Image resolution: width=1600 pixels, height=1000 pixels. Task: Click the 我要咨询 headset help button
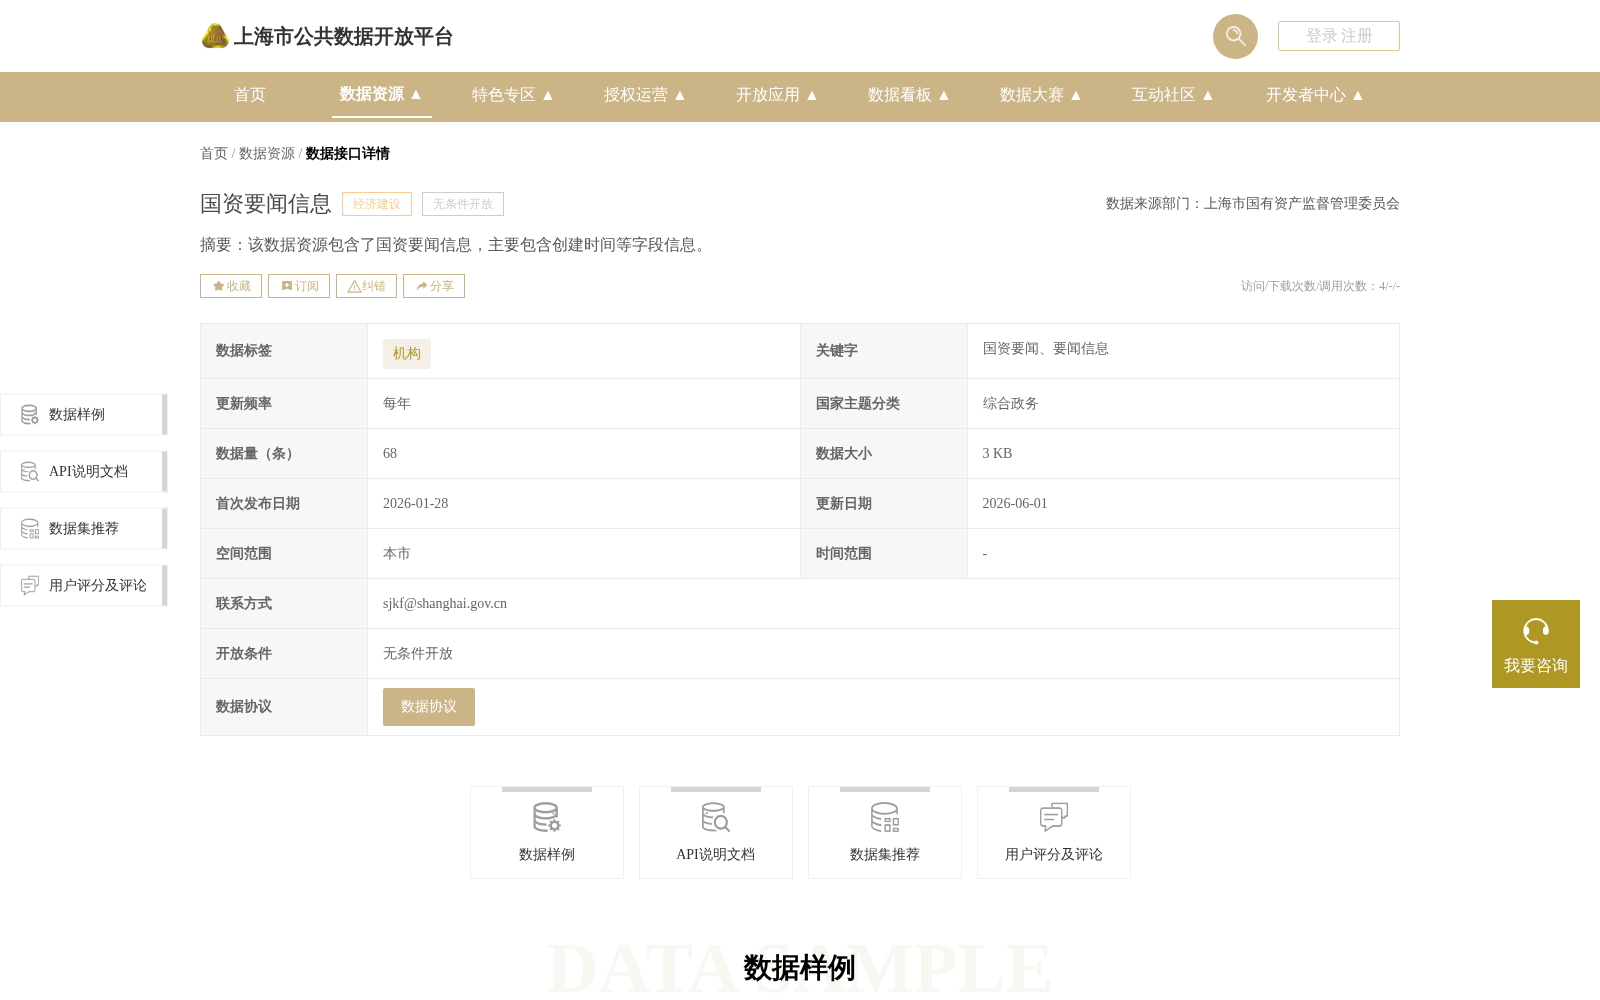[1536, 644]
